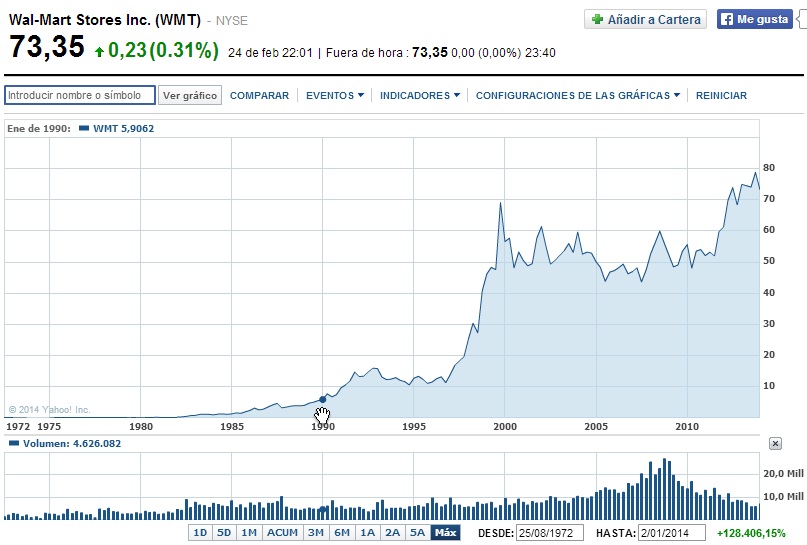This screenshot has width=807, height=545.
Task: Click the WMT 5,9062 legend label
Action: [123, 129]
